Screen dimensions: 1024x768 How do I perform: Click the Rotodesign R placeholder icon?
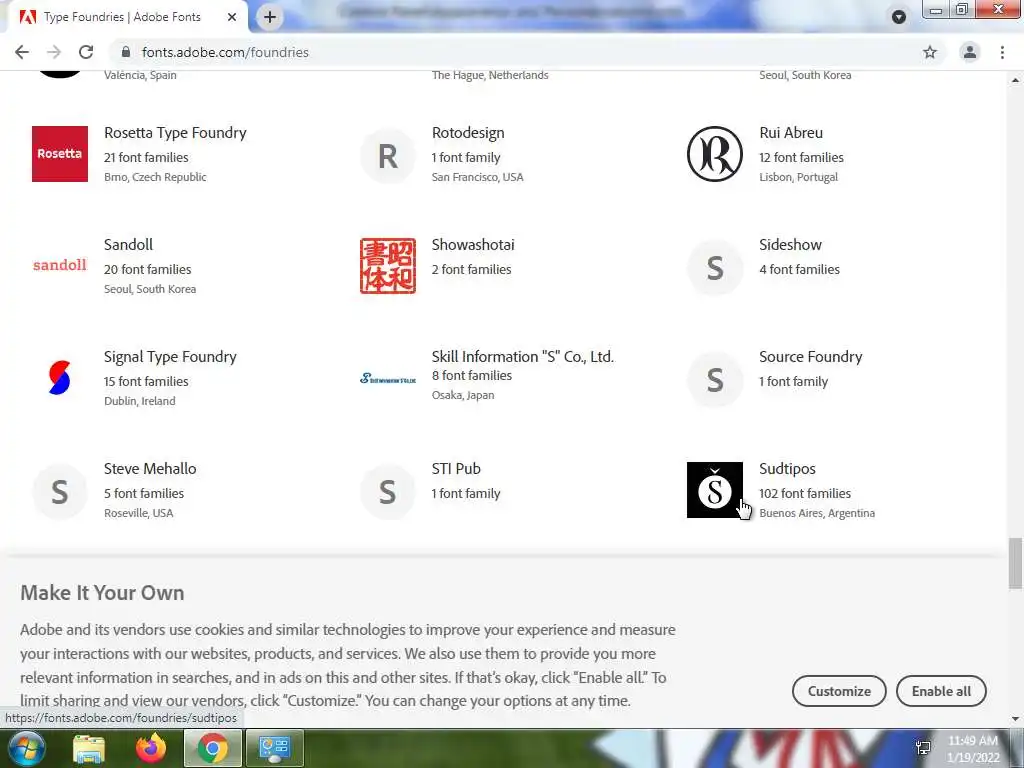coord(388,156)
